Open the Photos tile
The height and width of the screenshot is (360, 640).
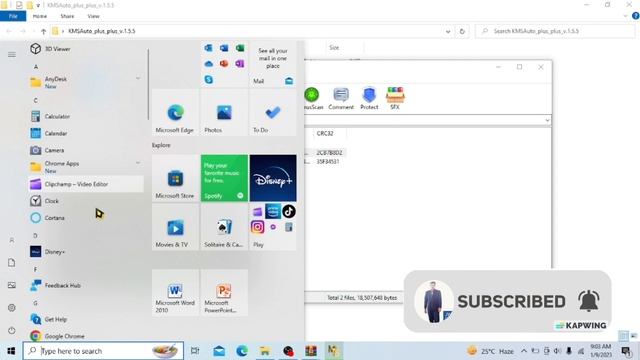click(224, 112)
